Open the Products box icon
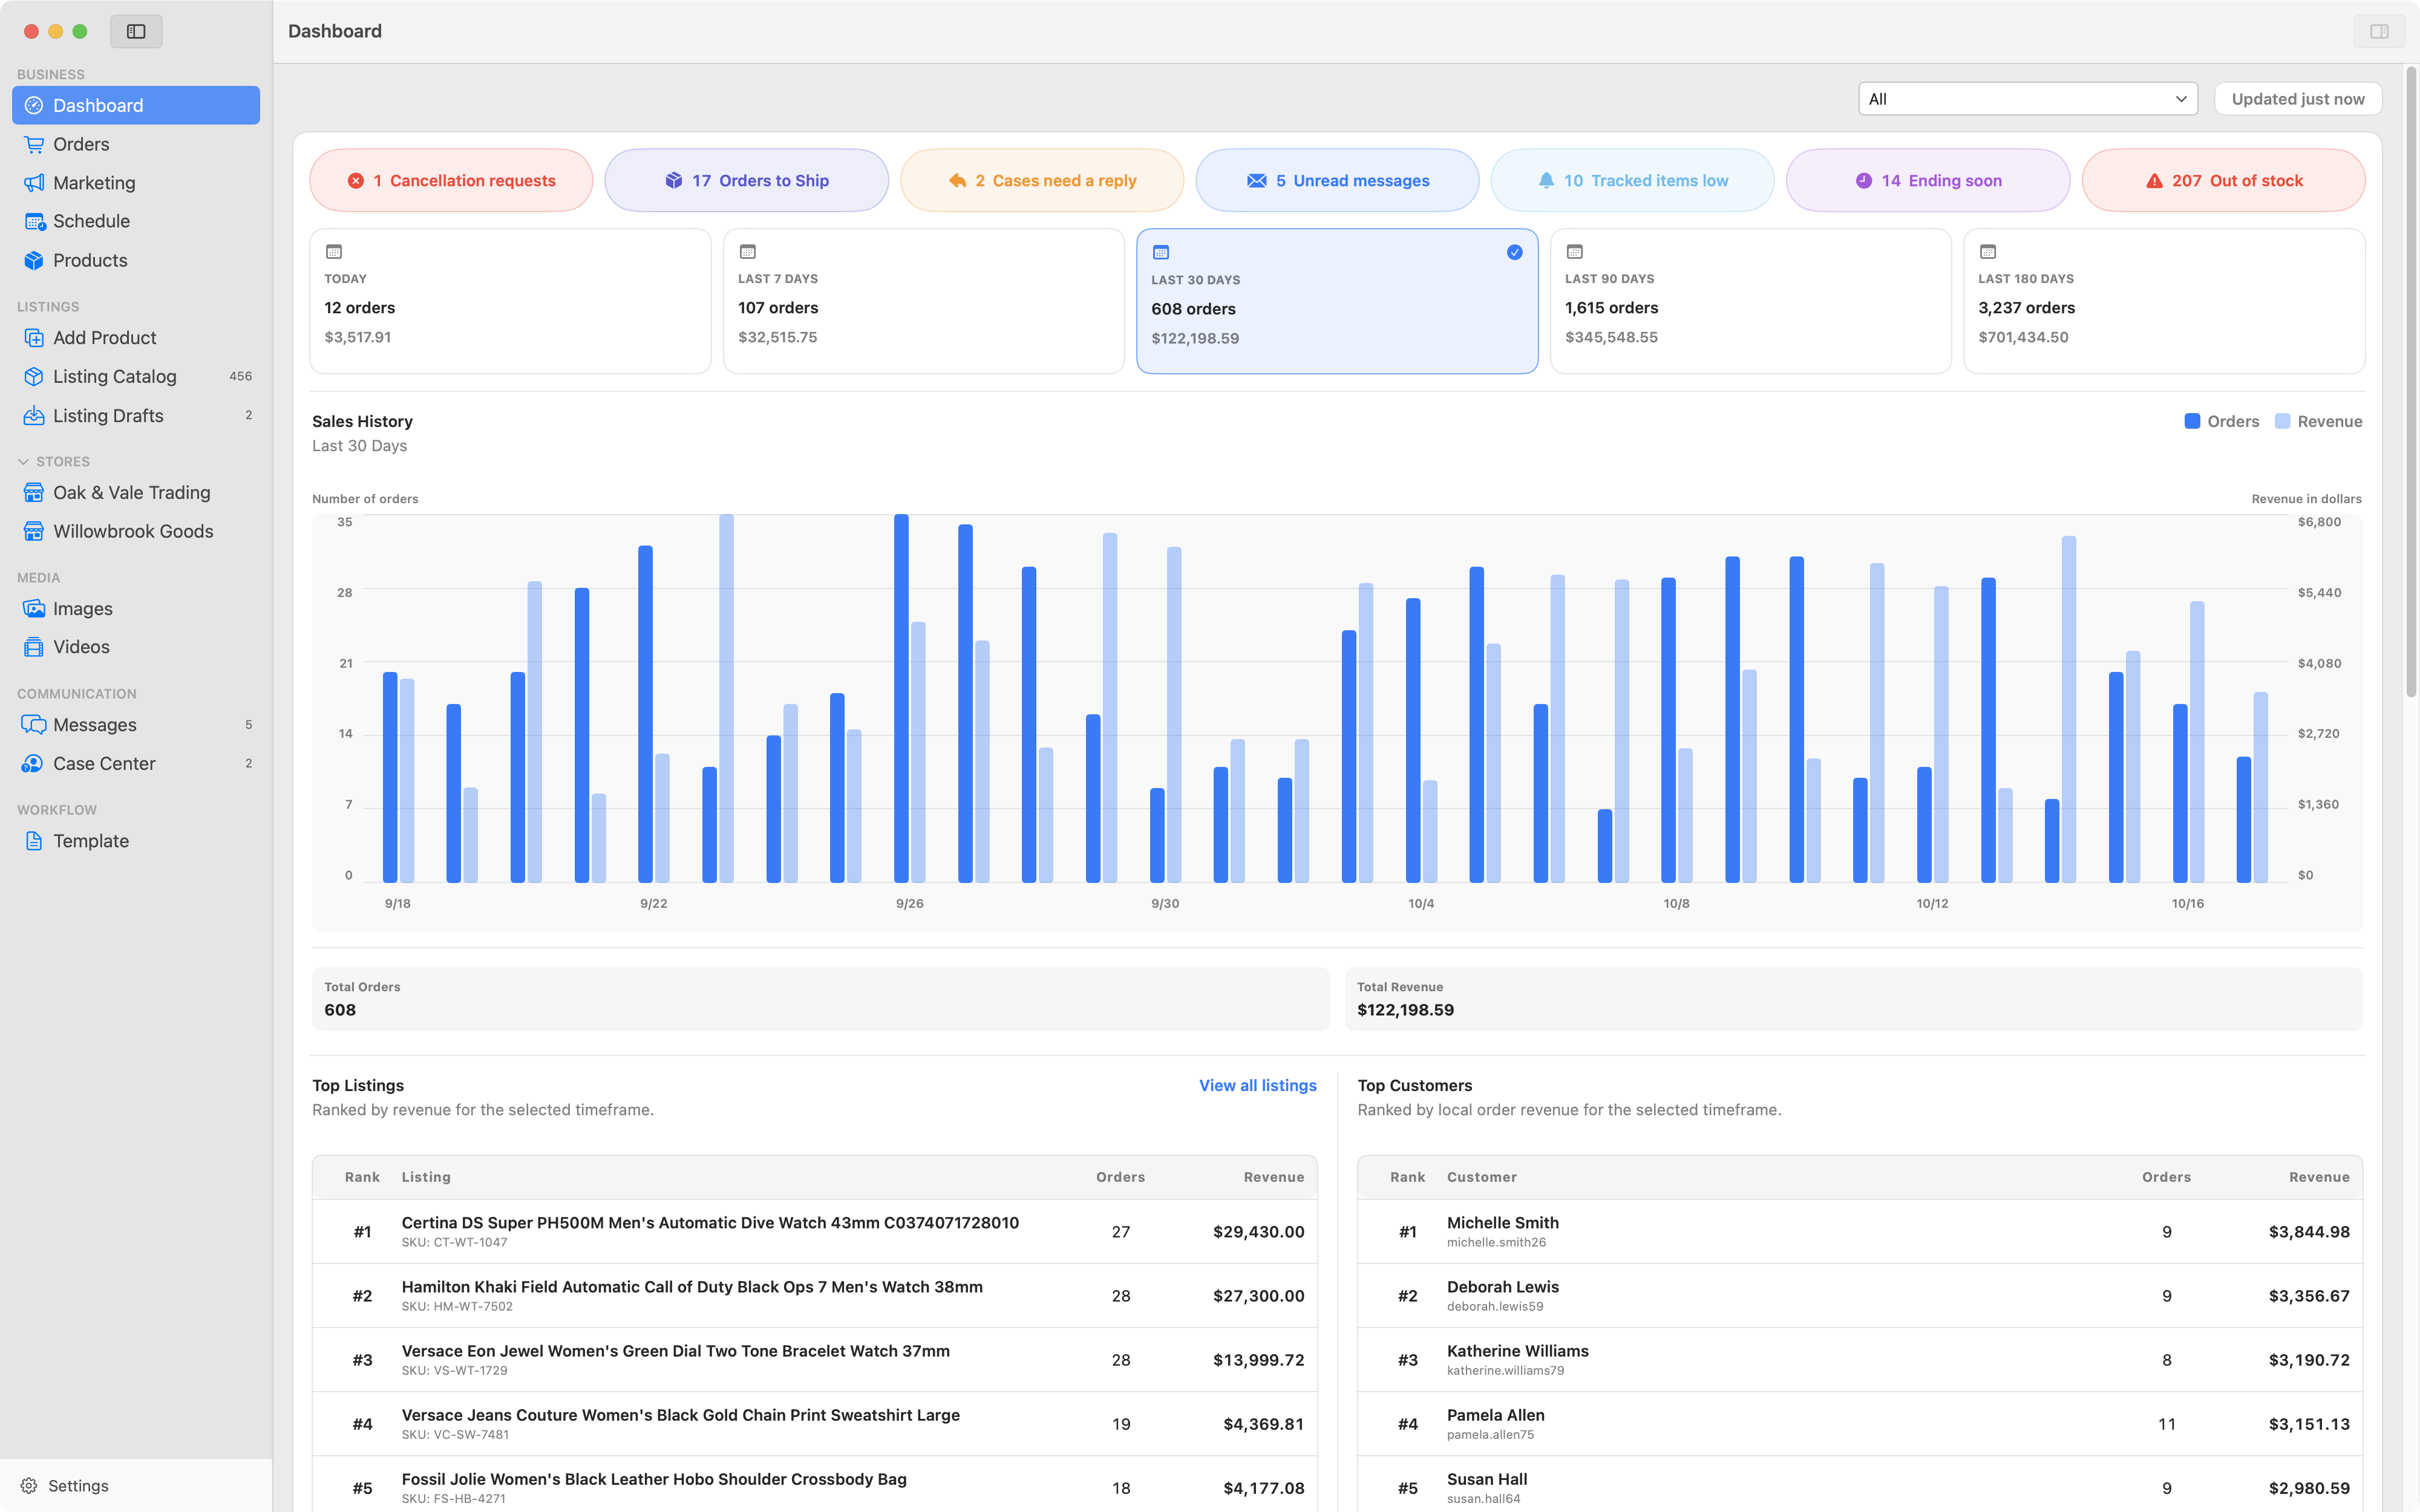 [x=34, y=260]
